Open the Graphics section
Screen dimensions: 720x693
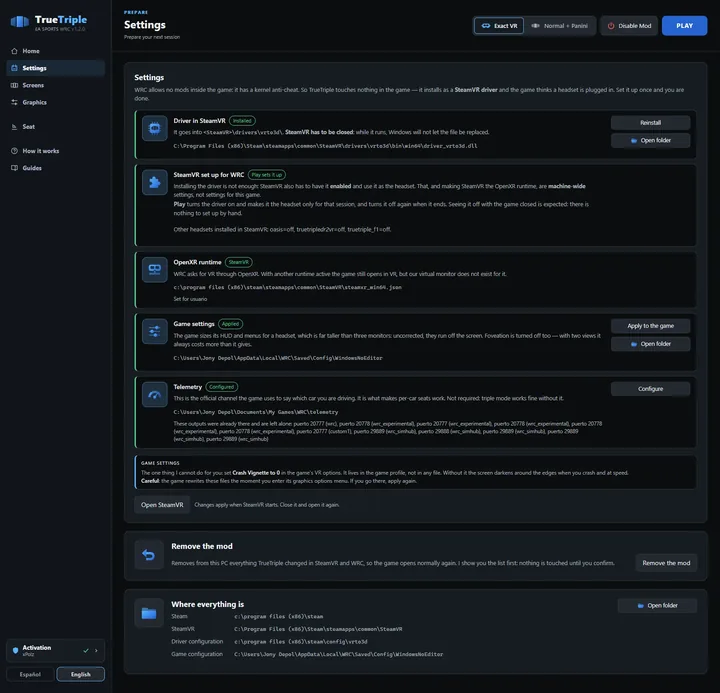pos(56,102)
